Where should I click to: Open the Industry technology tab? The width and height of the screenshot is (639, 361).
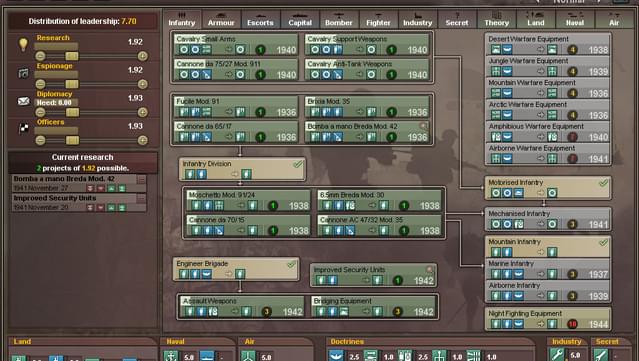click(x=417, y=20)
